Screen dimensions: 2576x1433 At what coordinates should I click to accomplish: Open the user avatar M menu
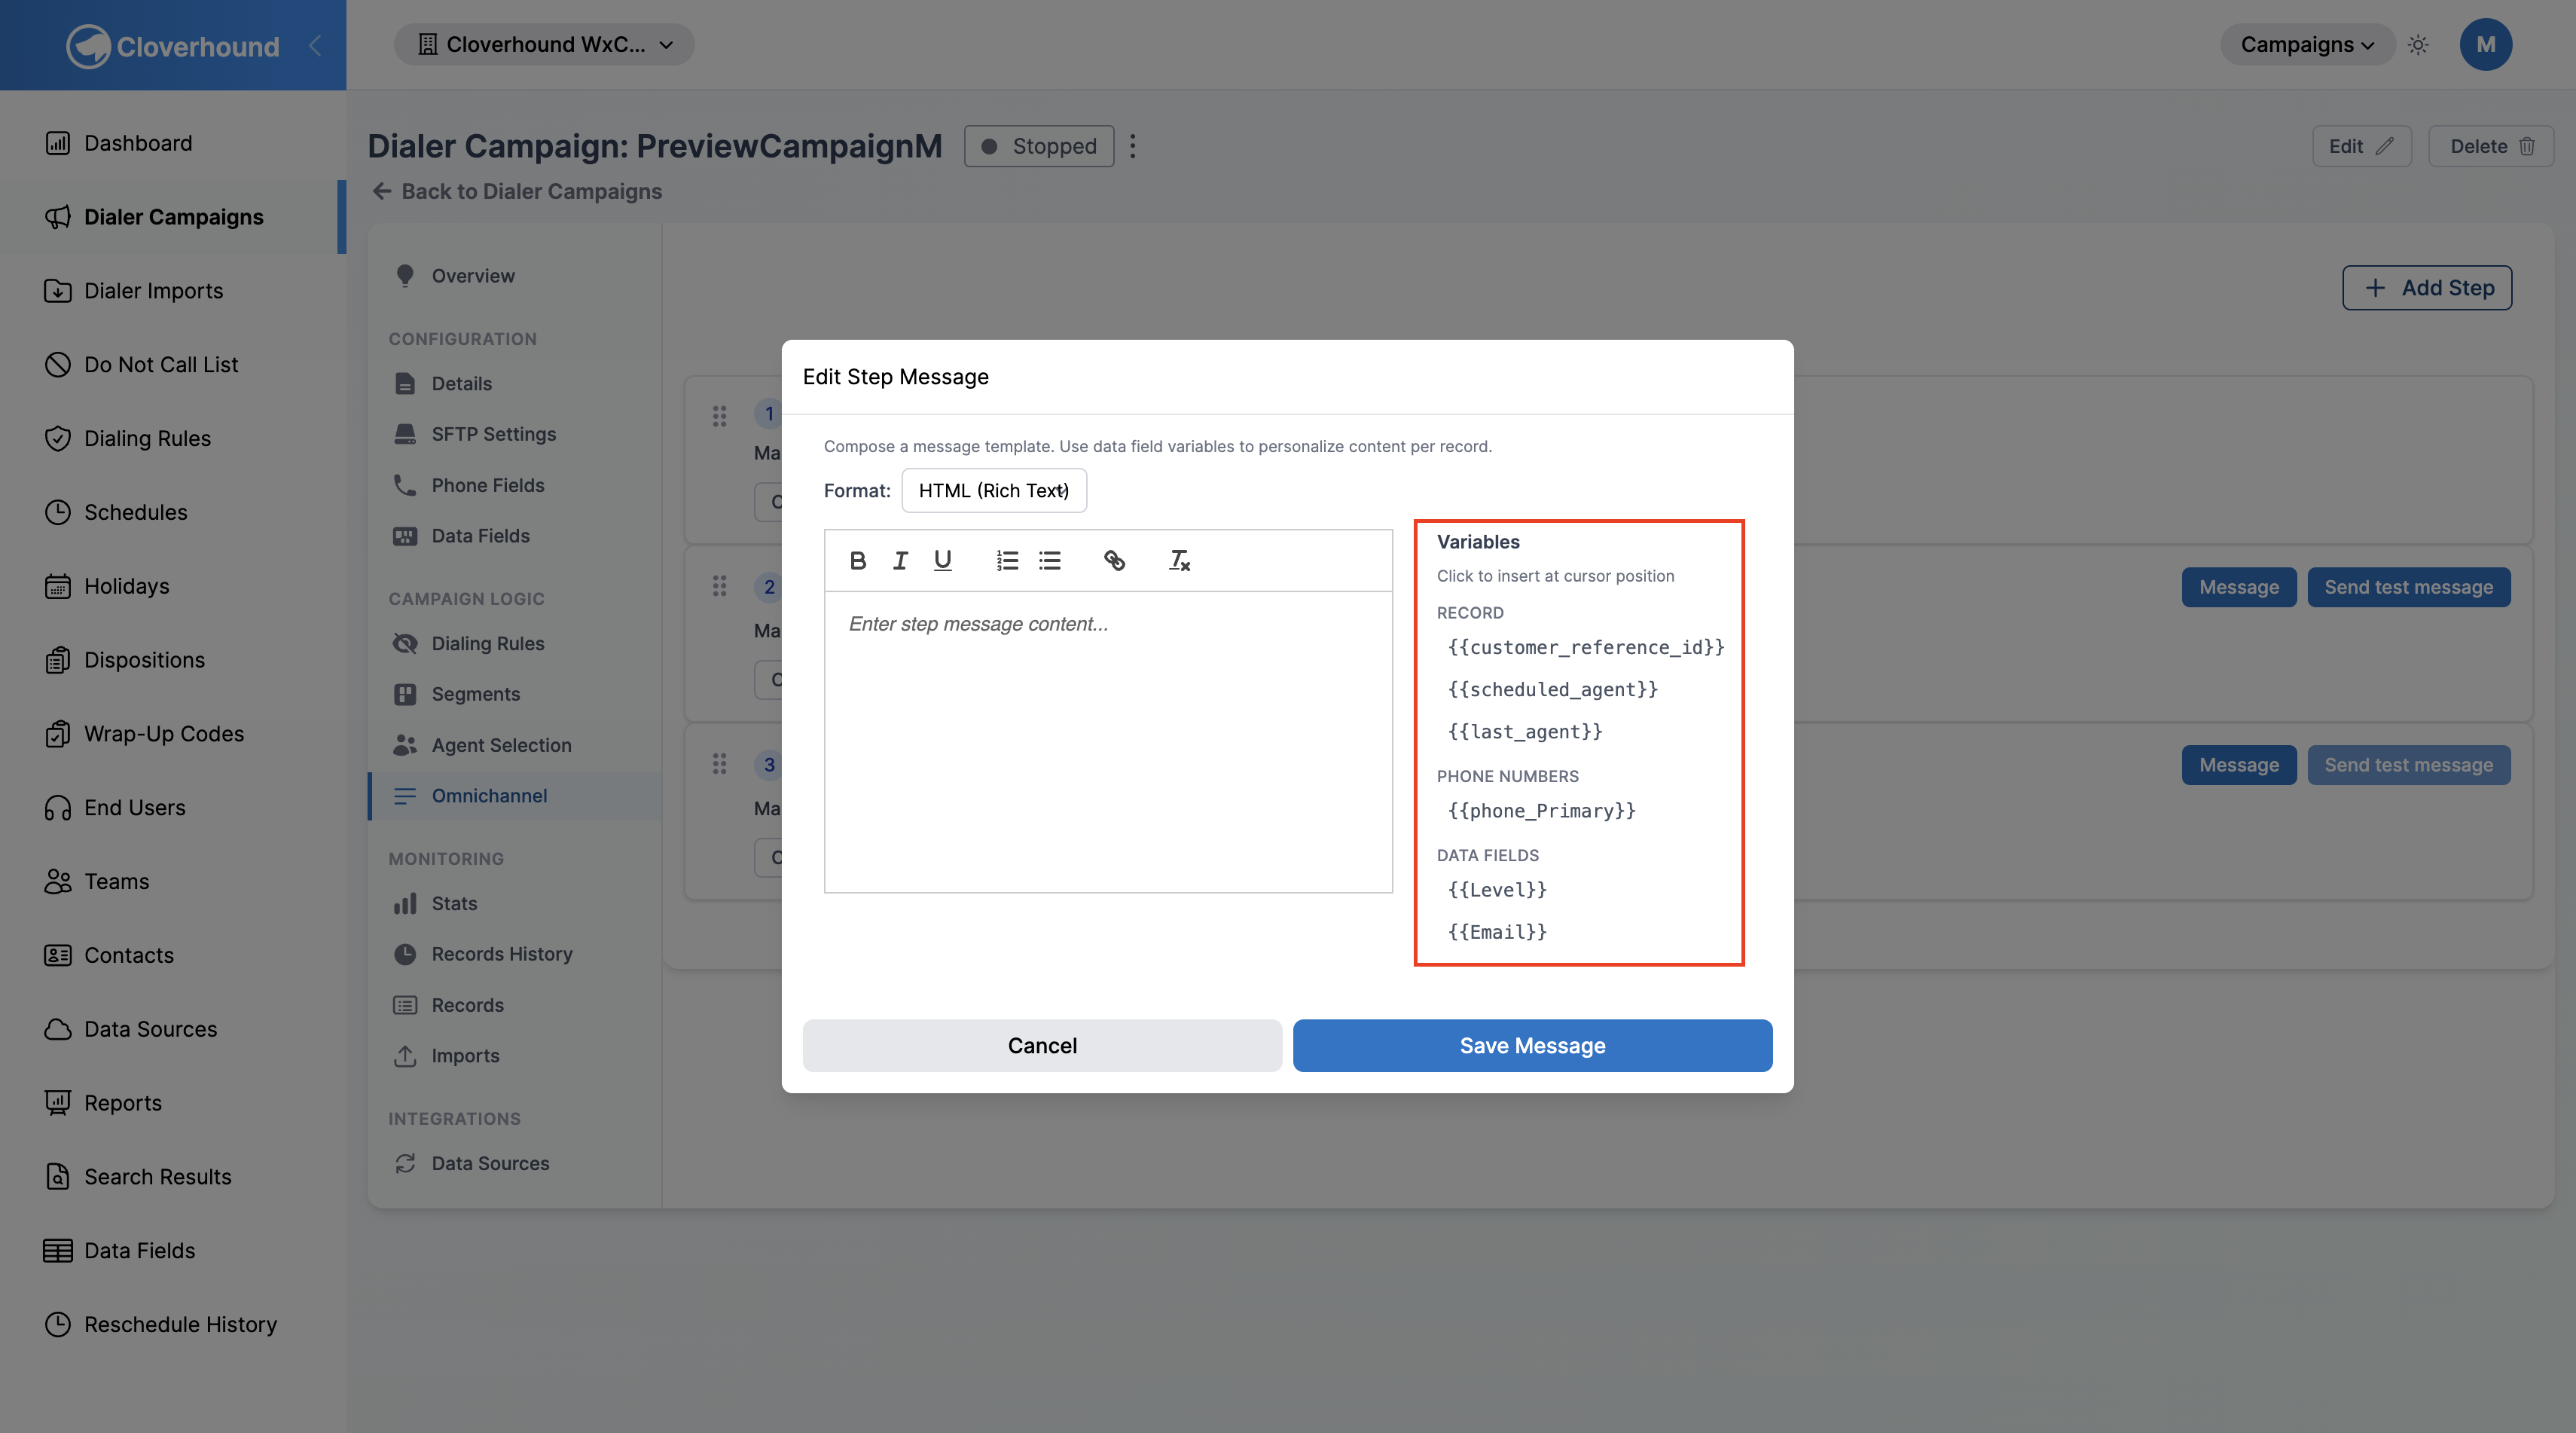point(2485,45)
